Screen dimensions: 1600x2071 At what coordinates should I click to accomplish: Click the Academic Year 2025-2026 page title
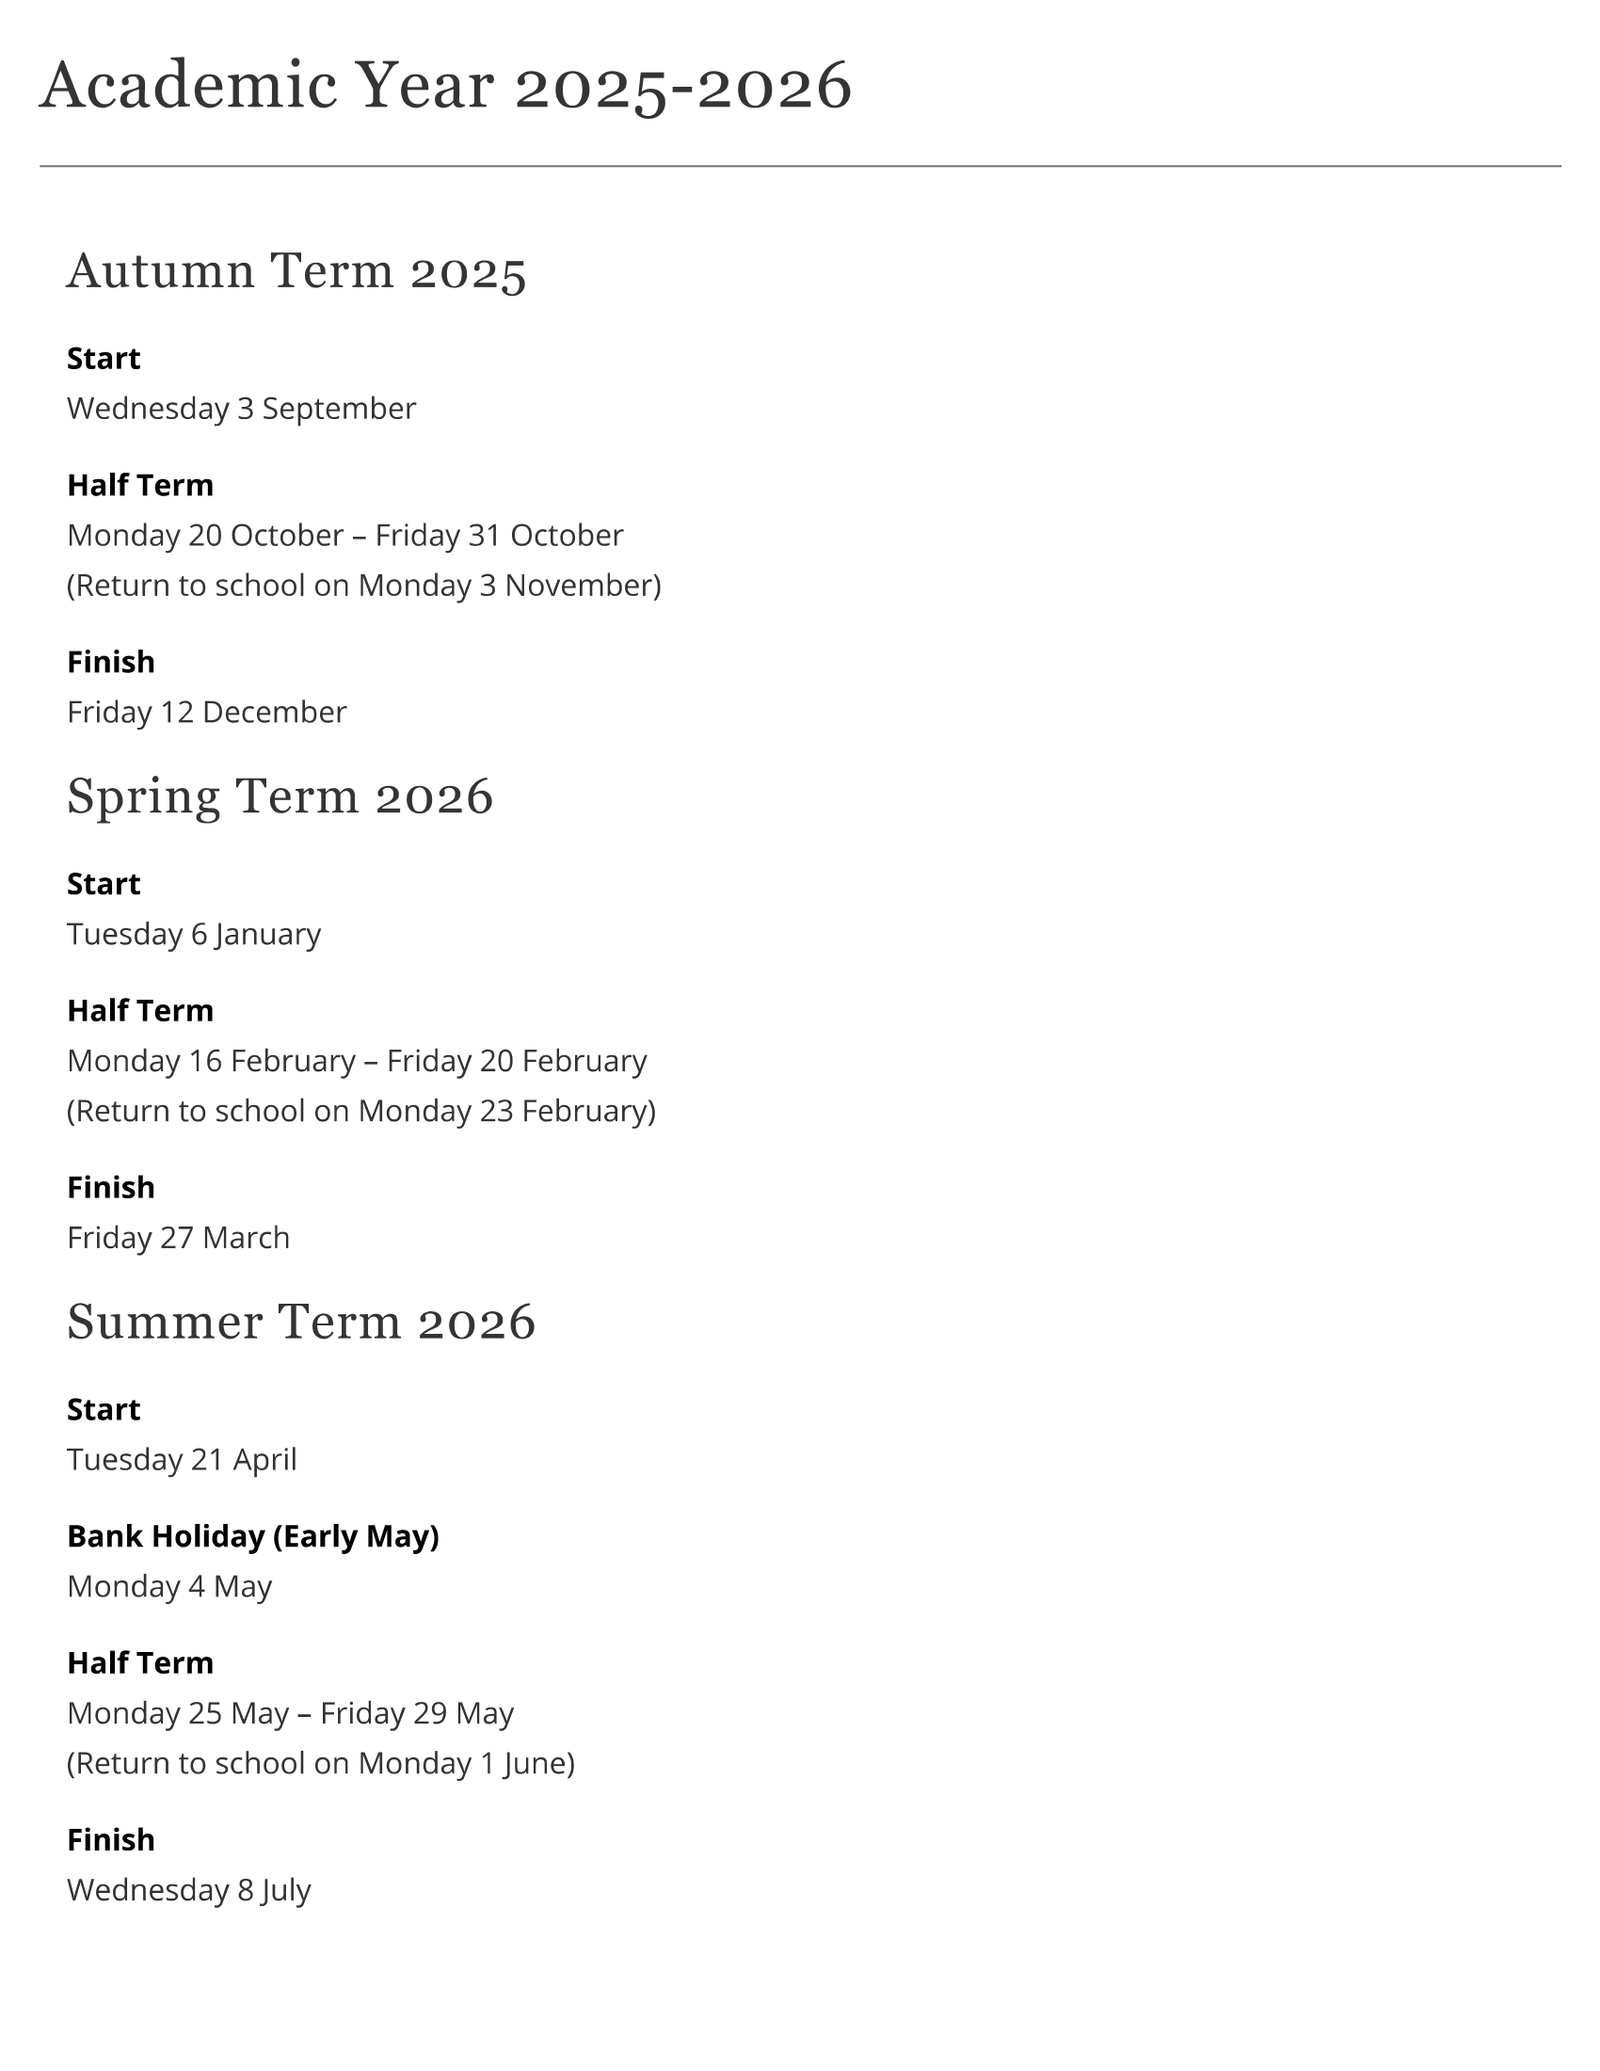click(445, 86)
